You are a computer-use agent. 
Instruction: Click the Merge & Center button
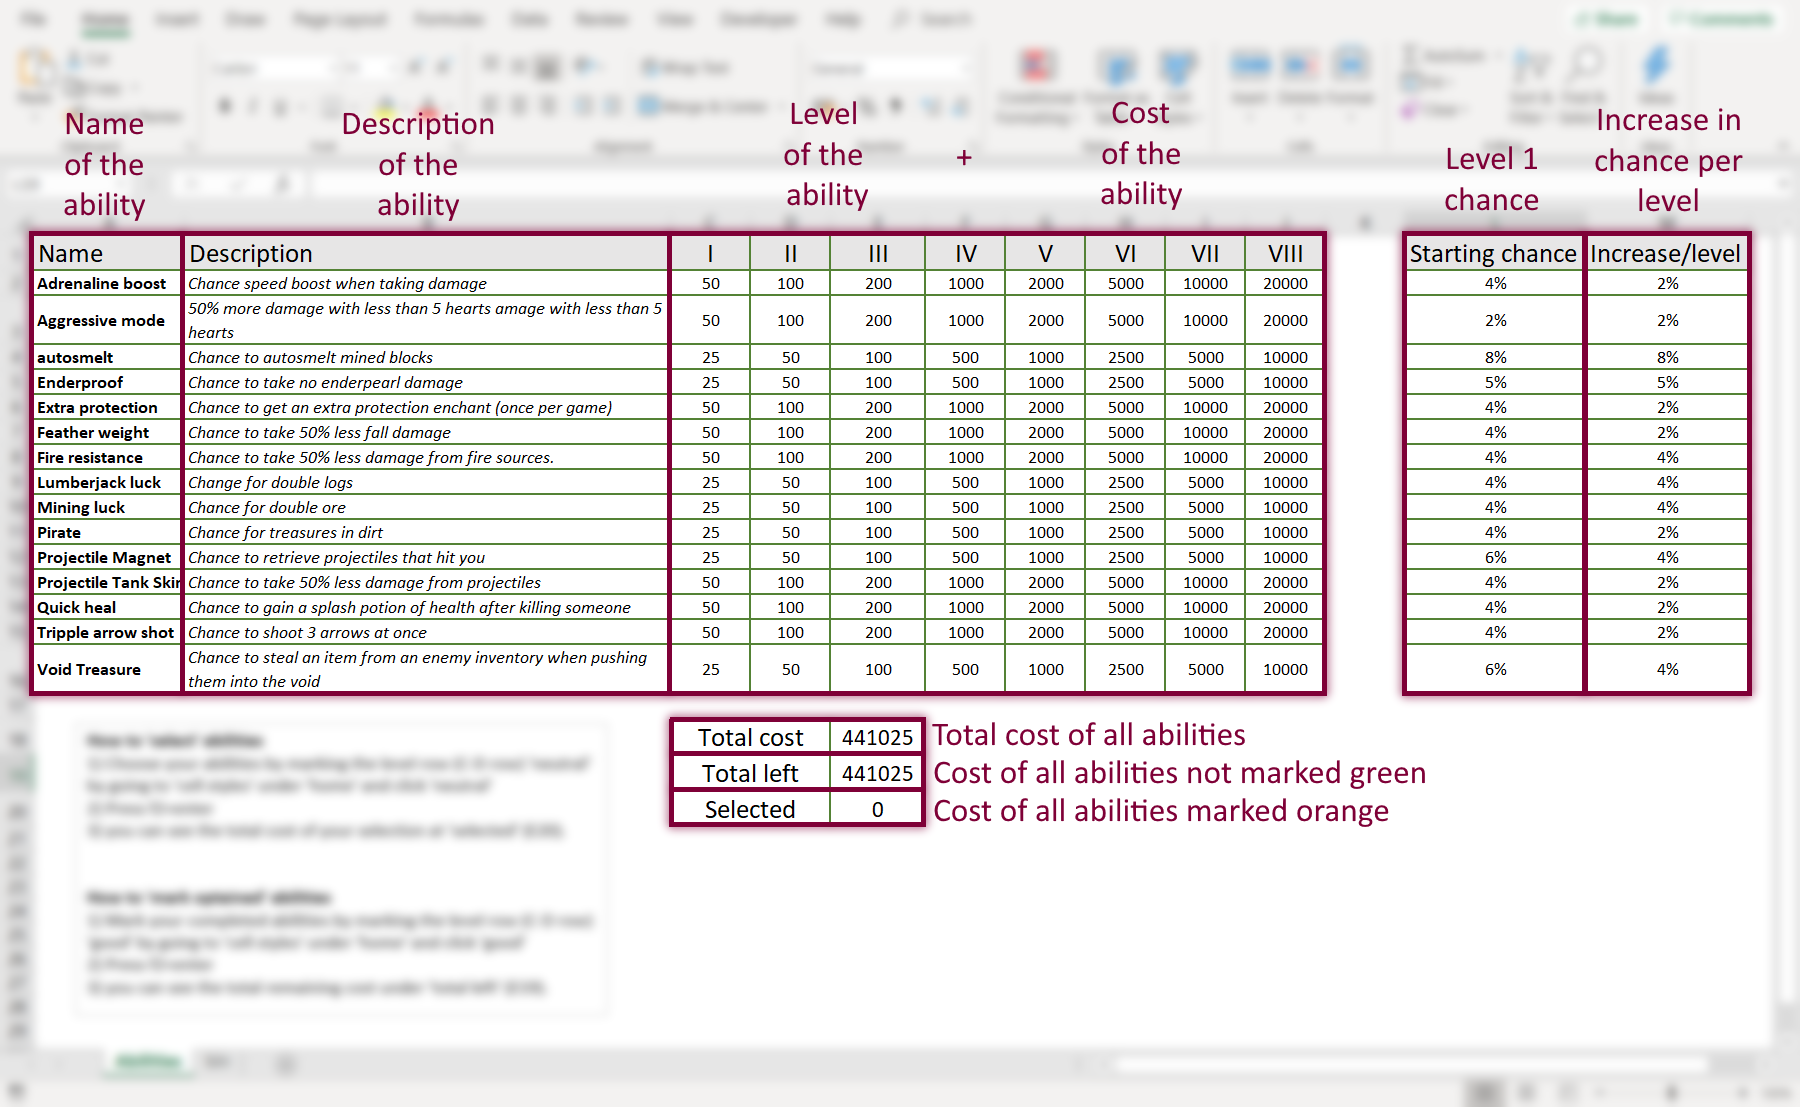704,105
